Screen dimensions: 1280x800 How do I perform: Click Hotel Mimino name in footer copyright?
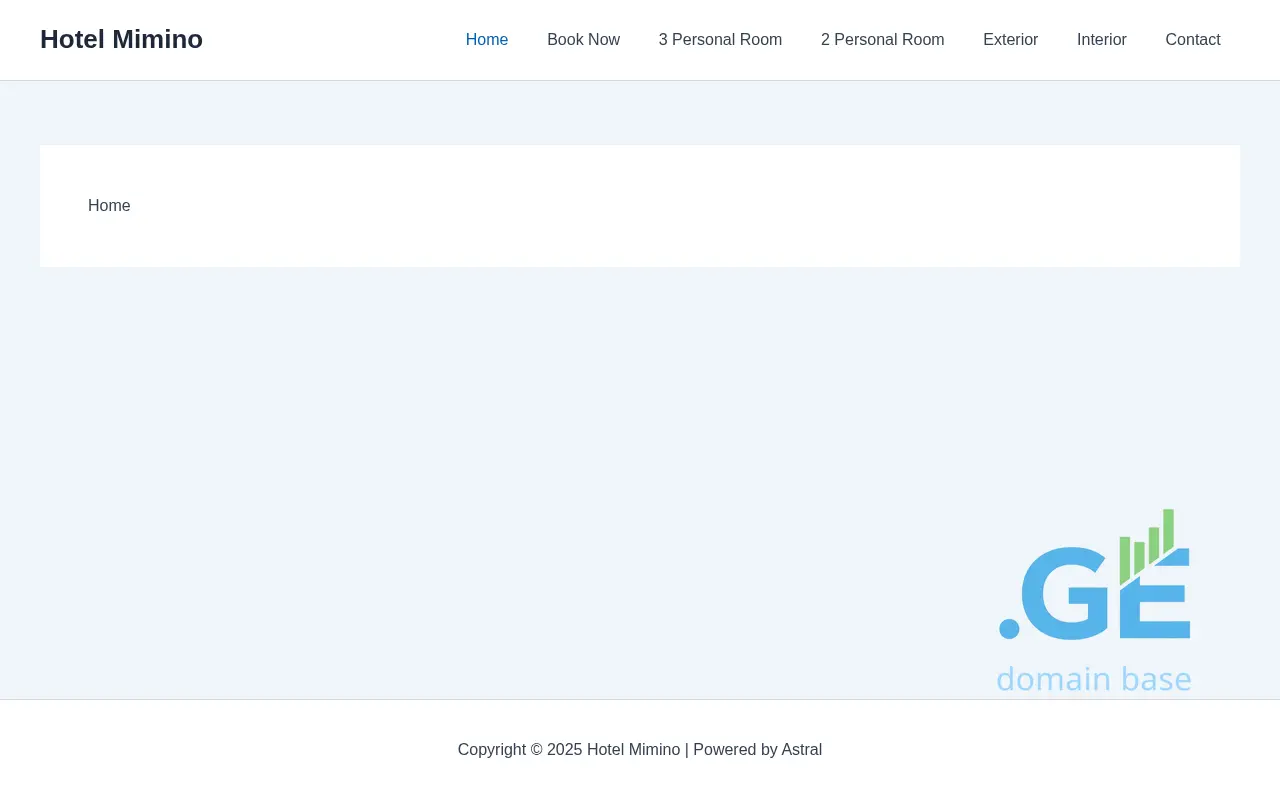coord(633,750)
